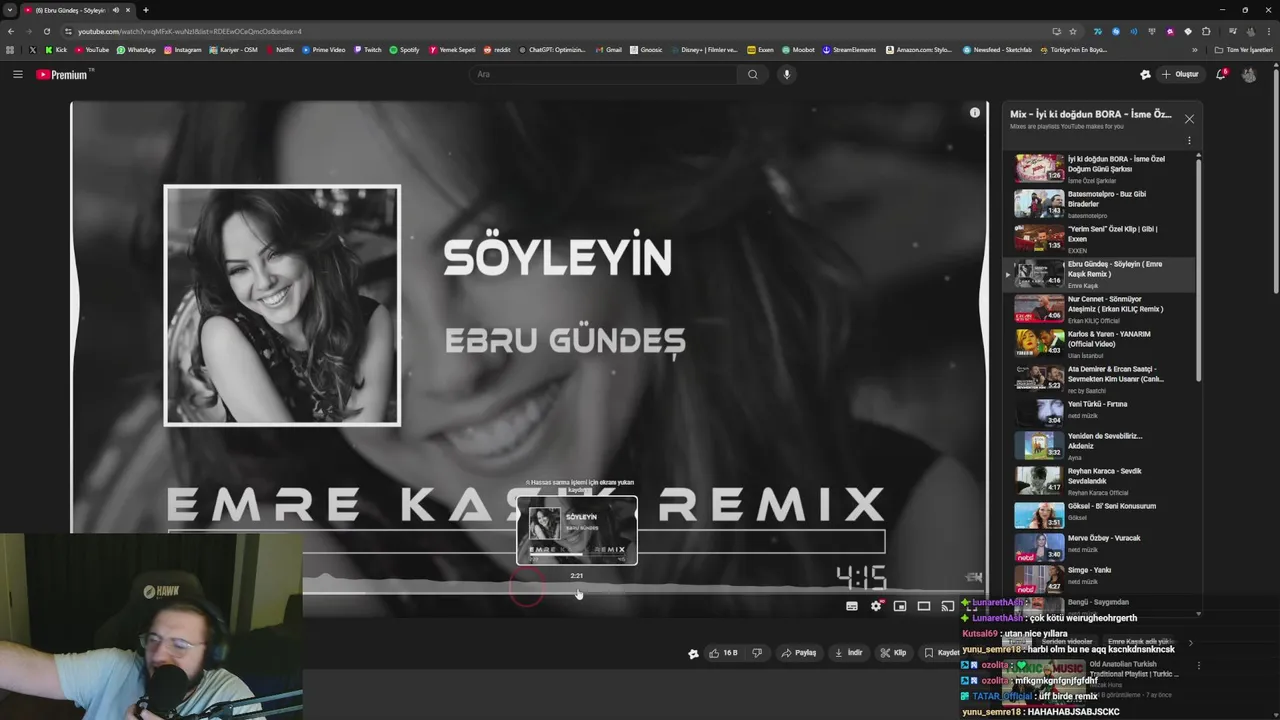Open the Netflix bookmark
Screen dimensions: 1280x720
point(280,50)
